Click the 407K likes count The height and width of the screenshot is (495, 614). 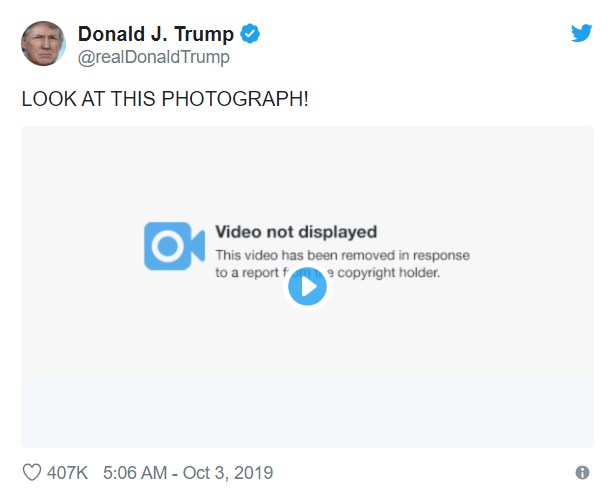pos(66,473)
